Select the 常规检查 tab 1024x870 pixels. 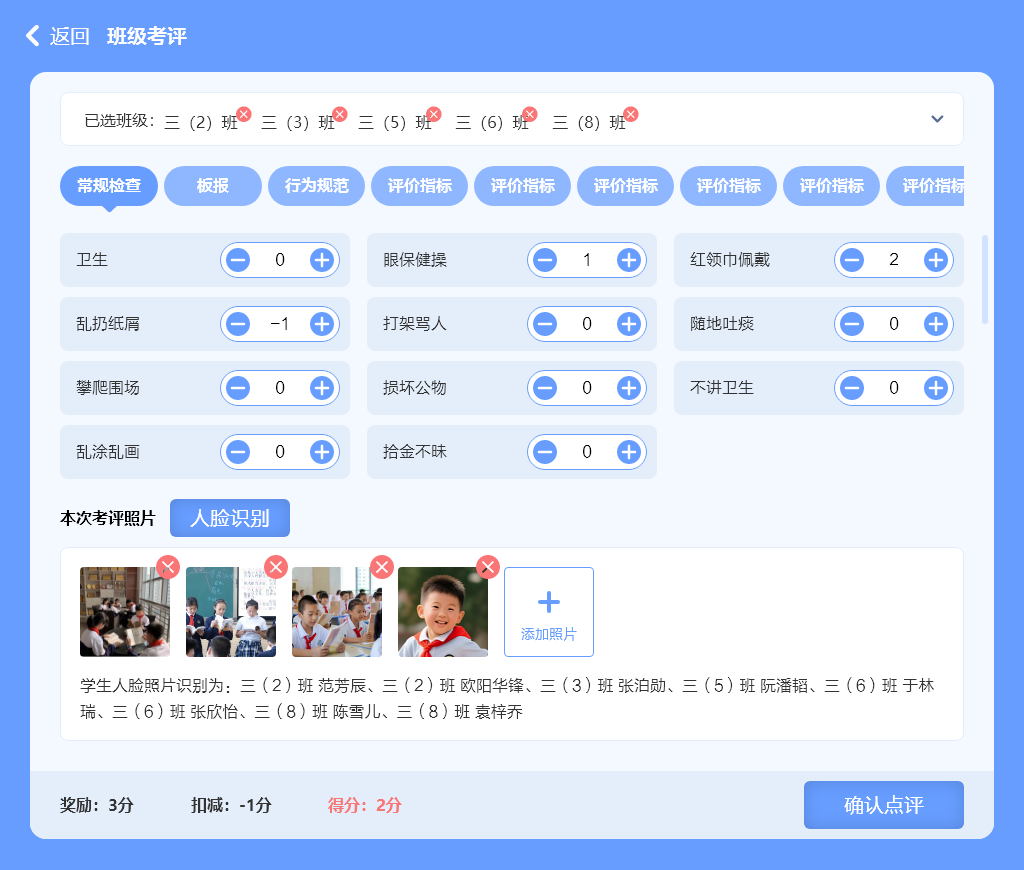point(109,186)
